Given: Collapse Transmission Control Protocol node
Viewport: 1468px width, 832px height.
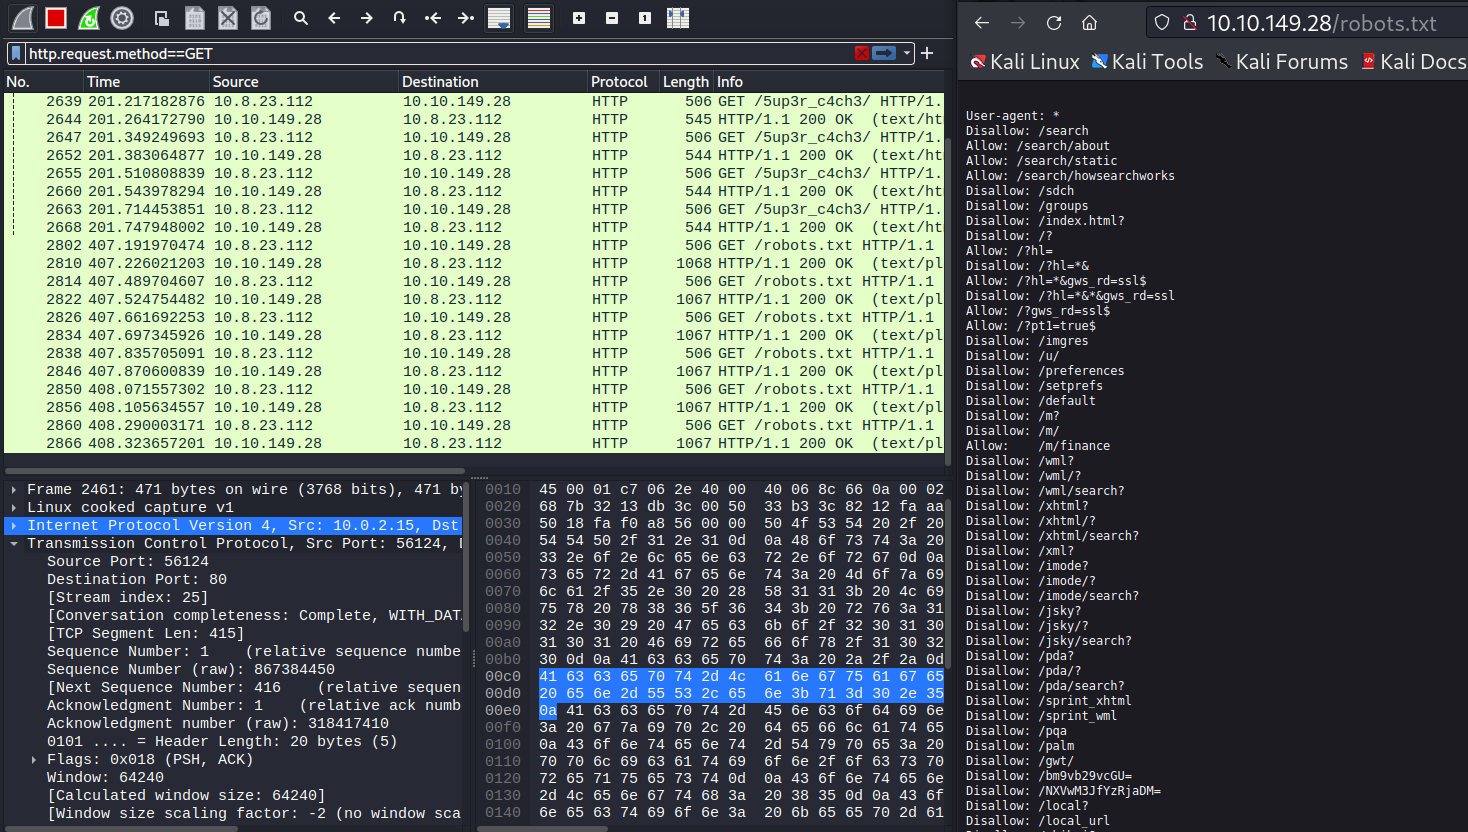Looking at the screenshot, I should point(14,544).
